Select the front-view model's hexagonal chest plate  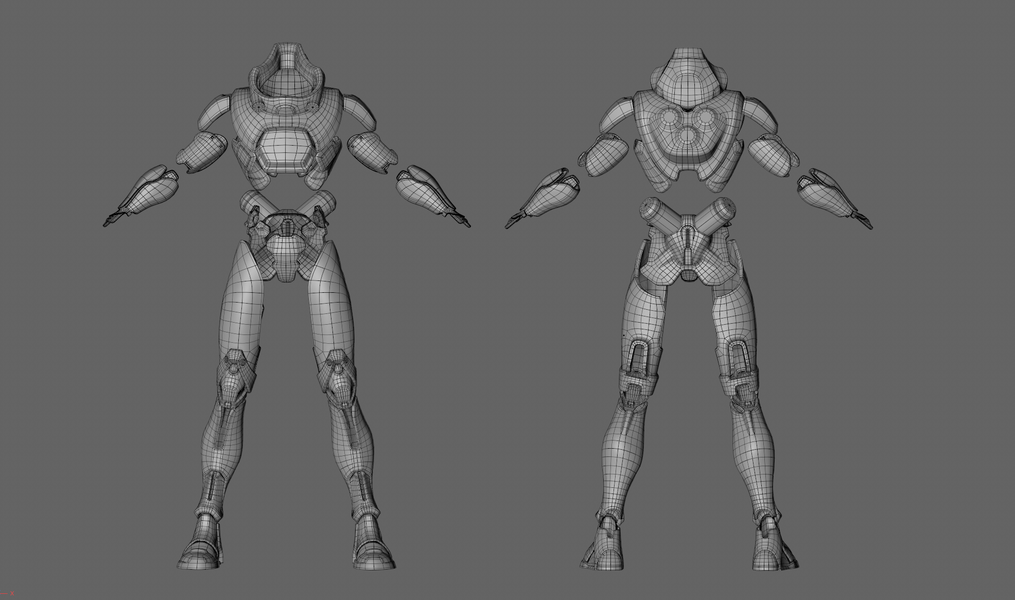tap(285, 150)
